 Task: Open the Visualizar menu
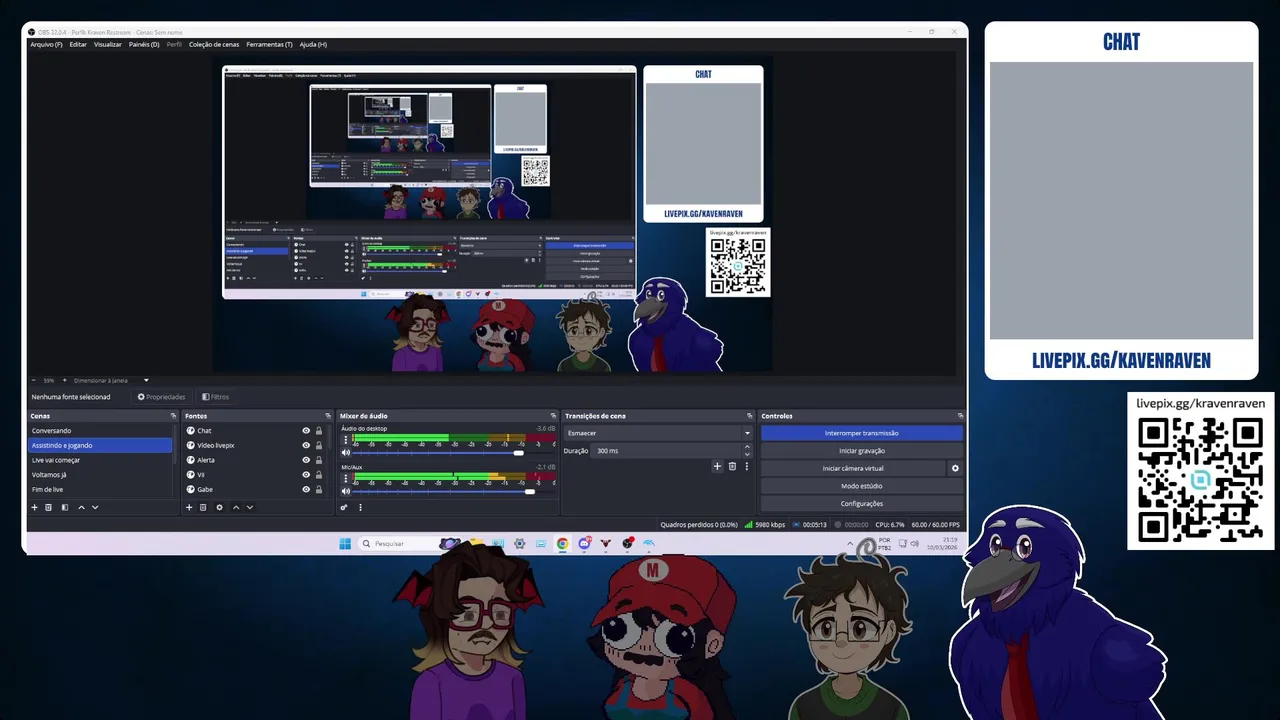(x=108, y=44)
